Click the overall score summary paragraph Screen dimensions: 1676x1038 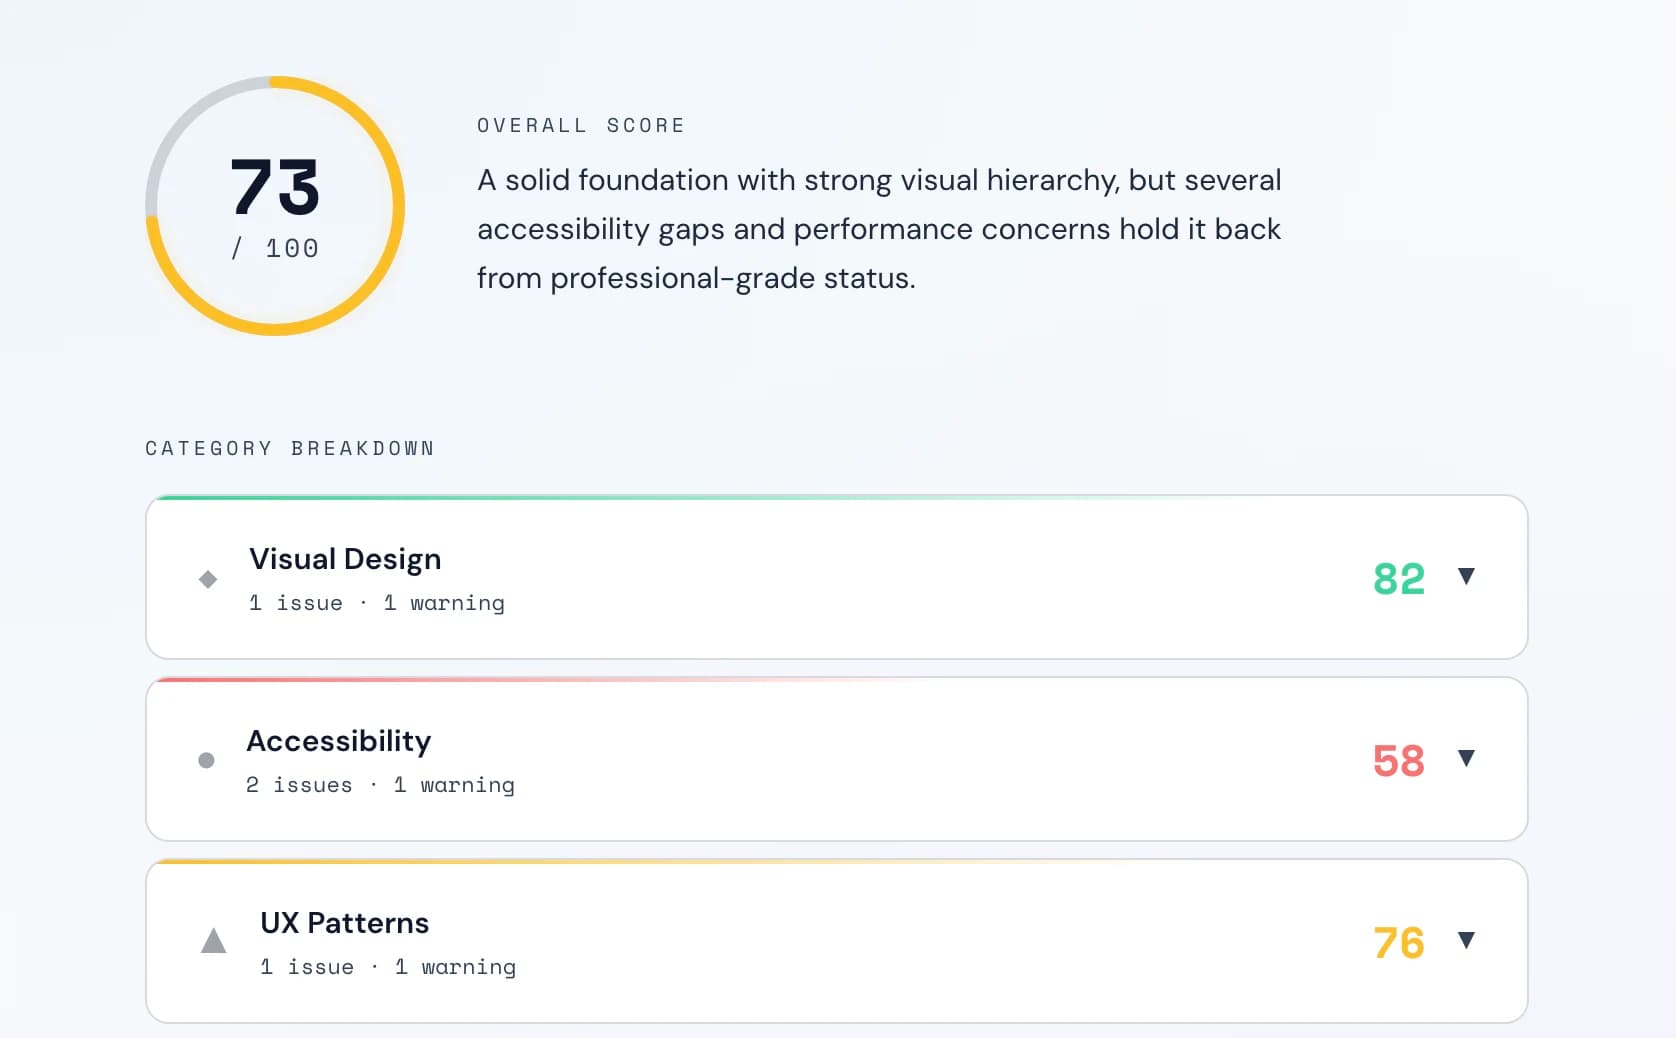pyautogui.click(x=879, y=229)
